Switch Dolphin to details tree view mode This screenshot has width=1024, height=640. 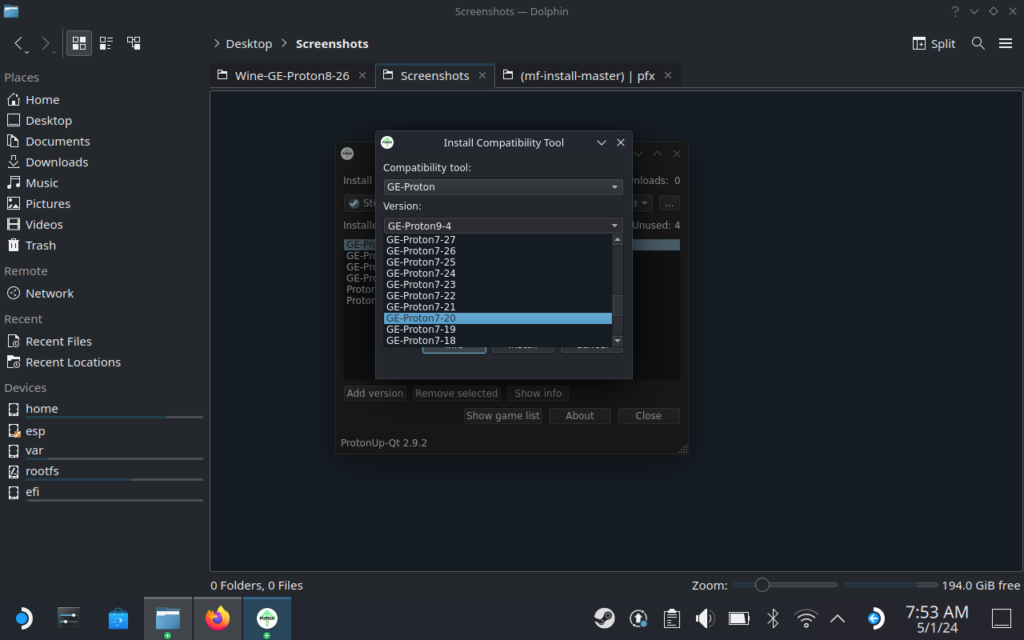pos(133,44)
